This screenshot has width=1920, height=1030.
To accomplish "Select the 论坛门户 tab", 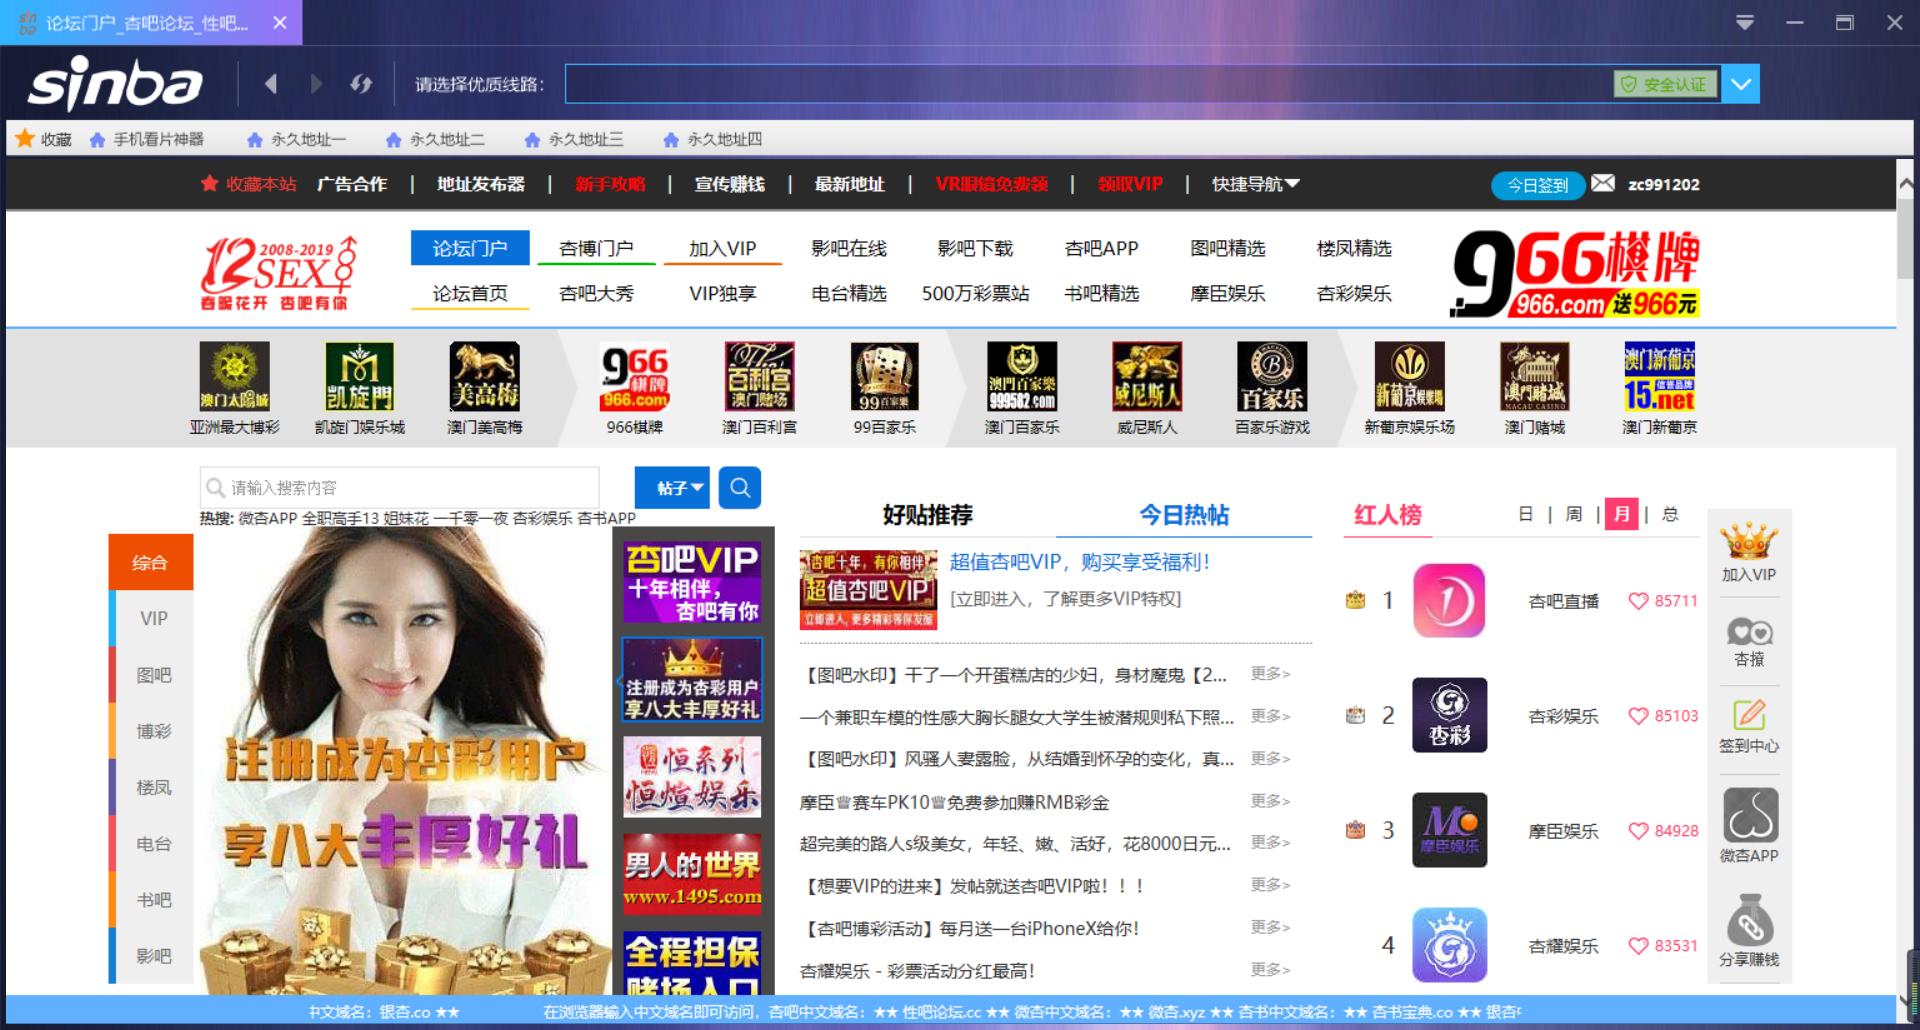I will (x=470, y=248).
